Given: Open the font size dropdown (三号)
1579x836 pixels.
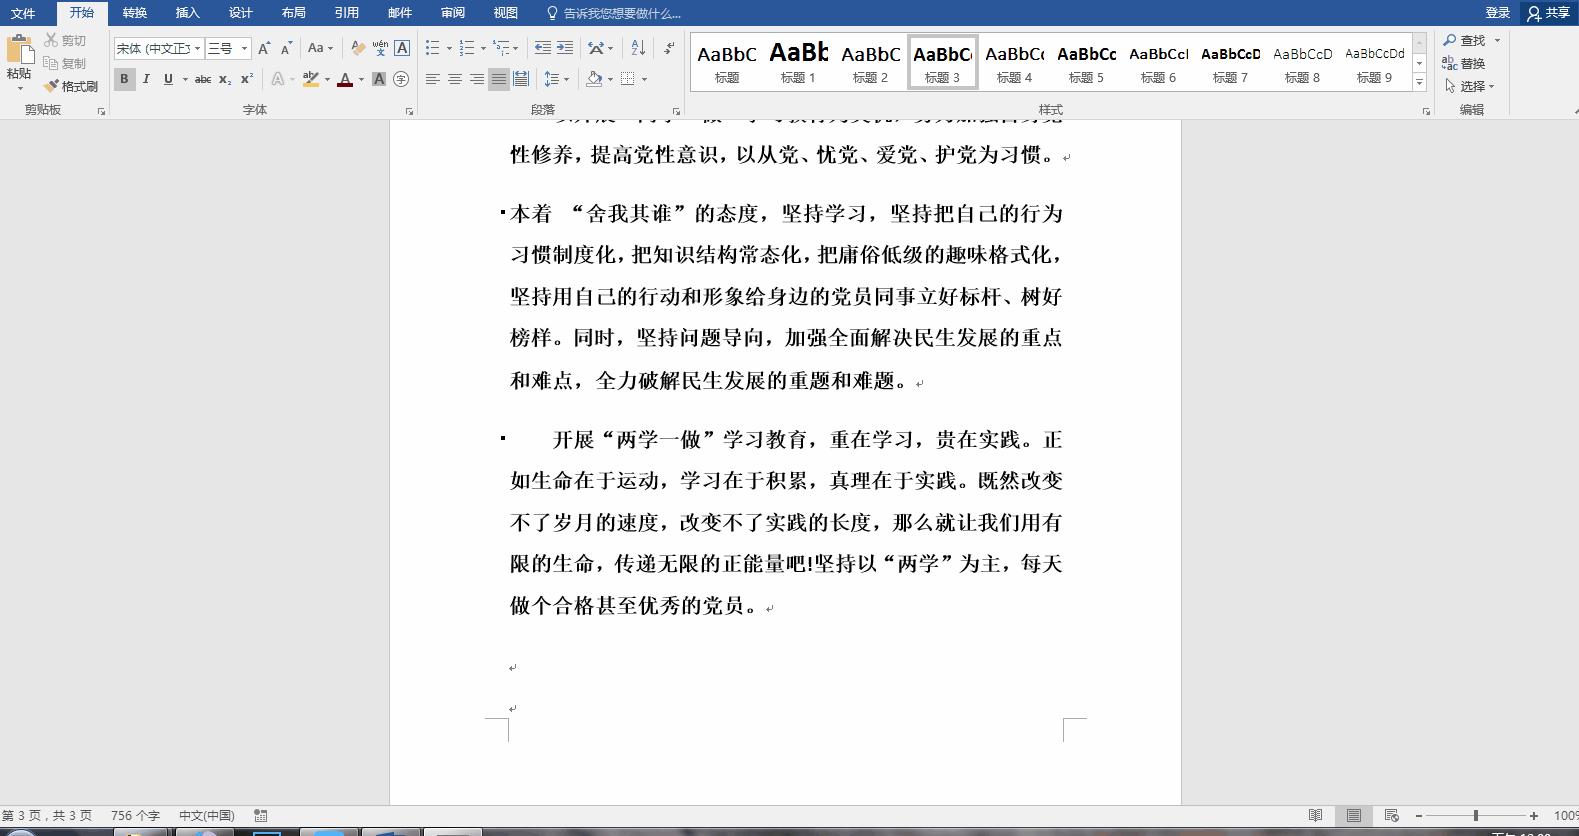Looking at the screenshot, I should pos(244,48).
